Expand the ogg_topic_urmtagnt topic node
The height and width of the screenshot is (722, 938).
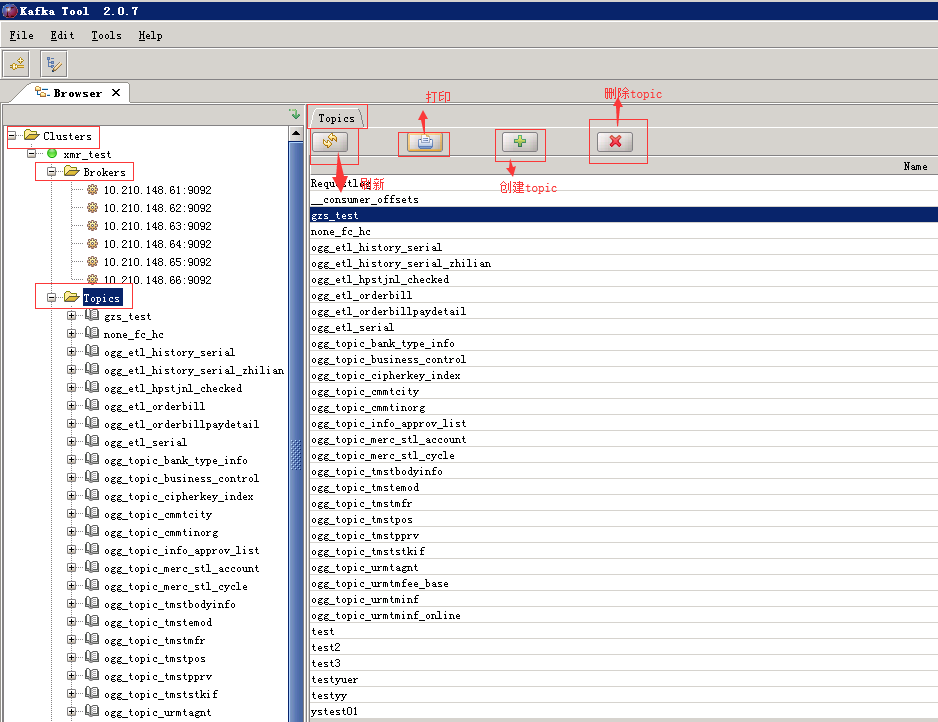(x=71, y=711)
